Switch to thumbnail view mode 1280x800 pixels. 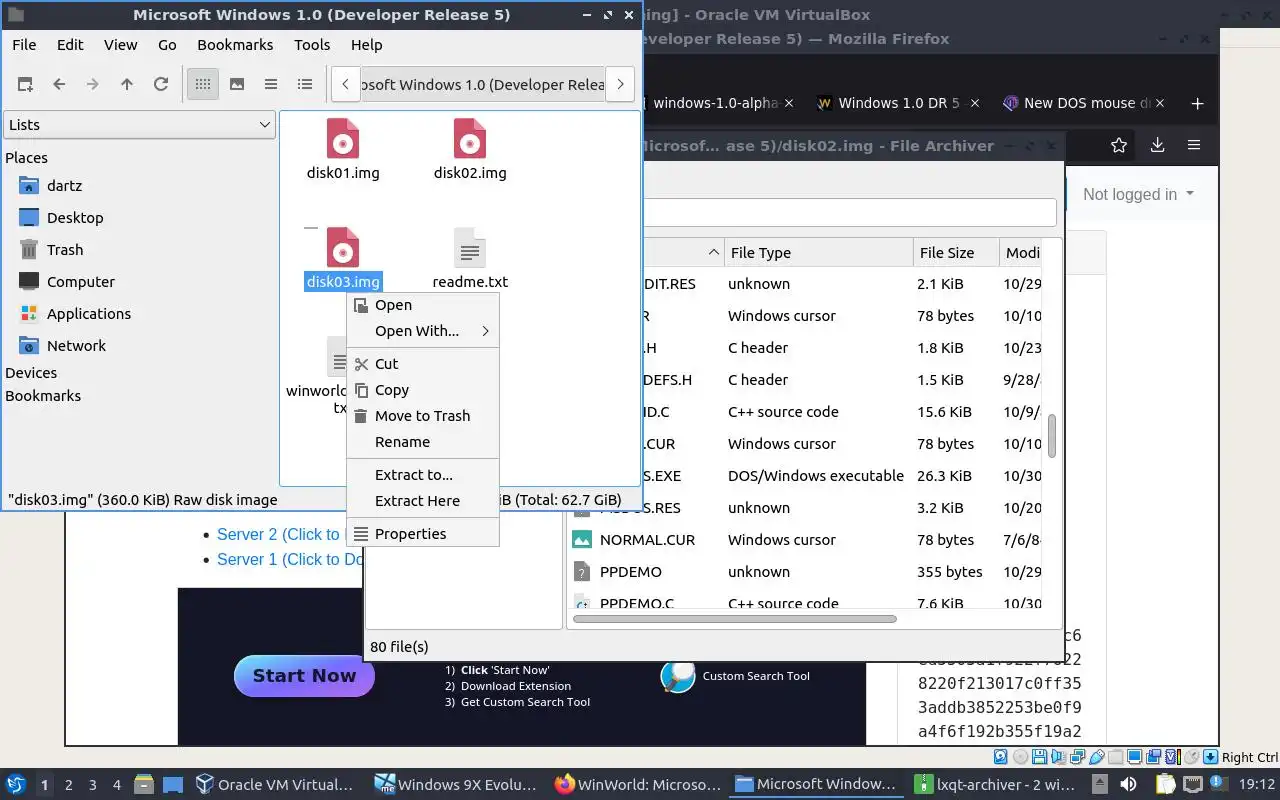pos(237,85)
